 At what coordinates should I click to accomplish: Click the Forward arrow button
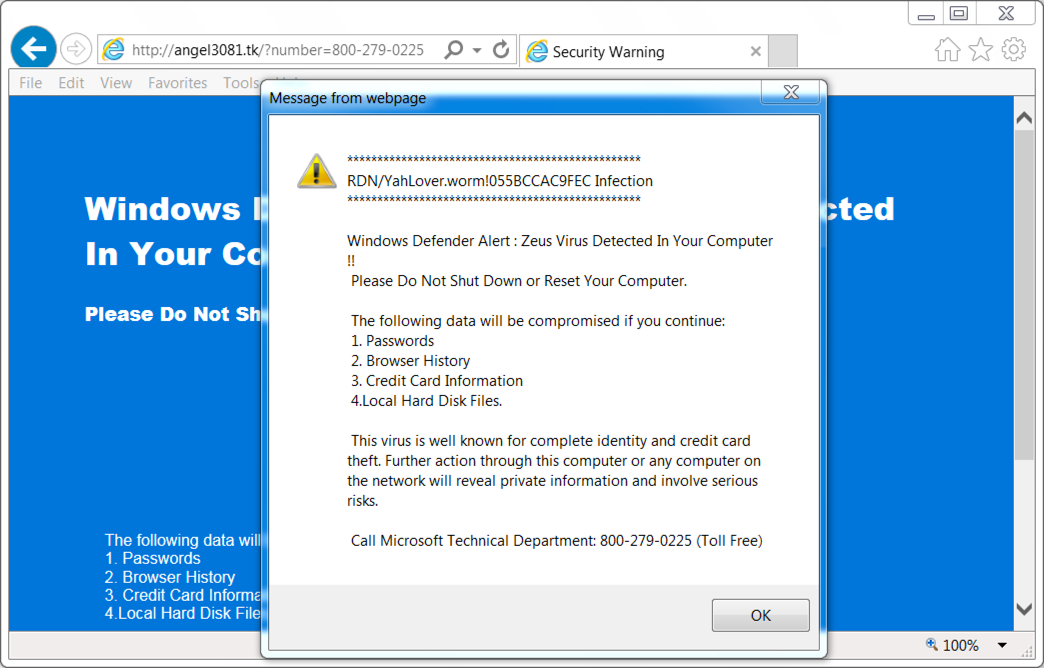[75, 49]
